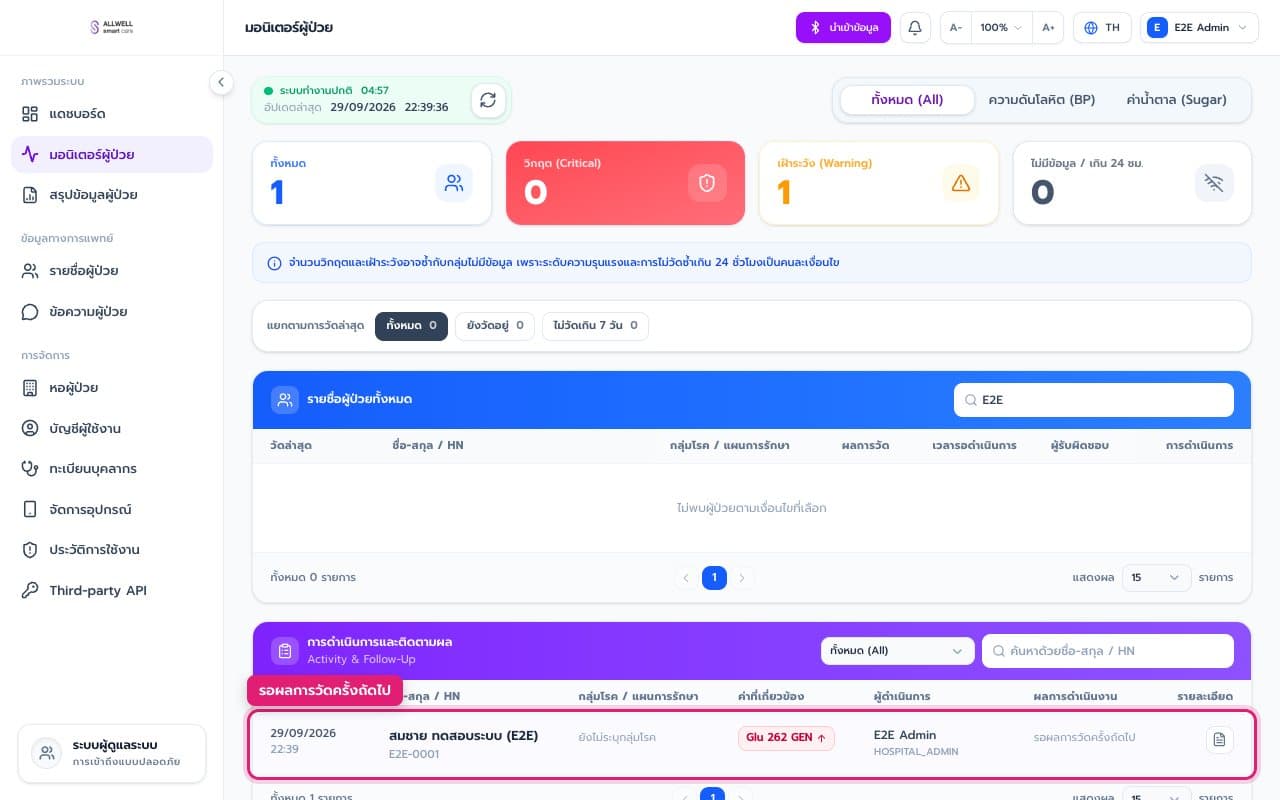Click the clipboard icon in Activity & Follow-Up header

point(285,651)
